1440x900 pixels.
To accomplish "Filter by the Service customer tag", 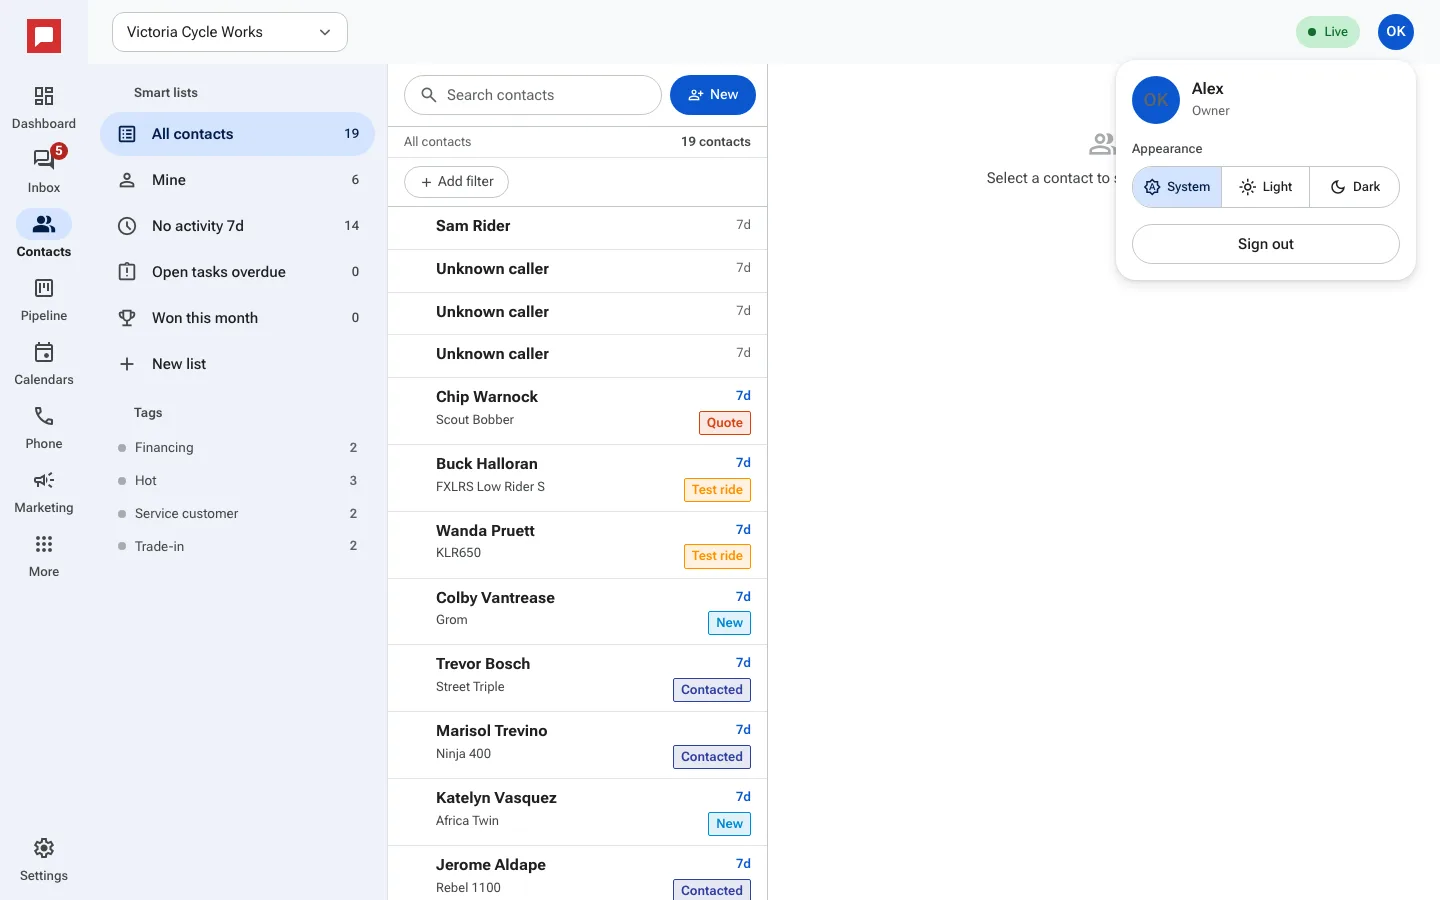I will (x=238, y=514).
